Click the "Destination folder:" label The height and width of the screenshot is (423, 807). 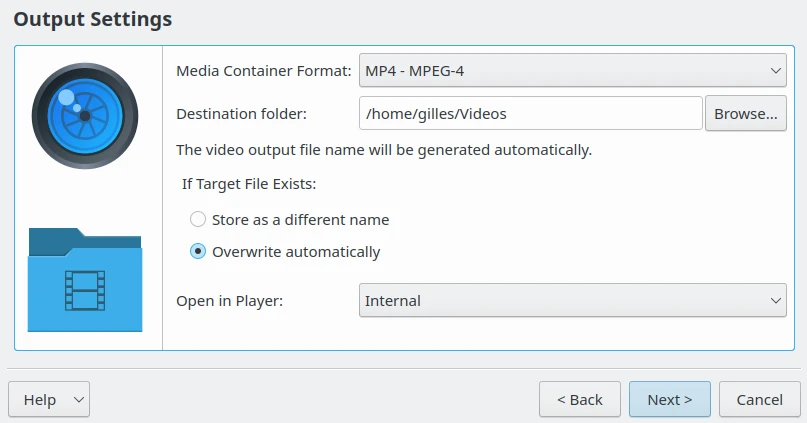[x=241, y=114]
